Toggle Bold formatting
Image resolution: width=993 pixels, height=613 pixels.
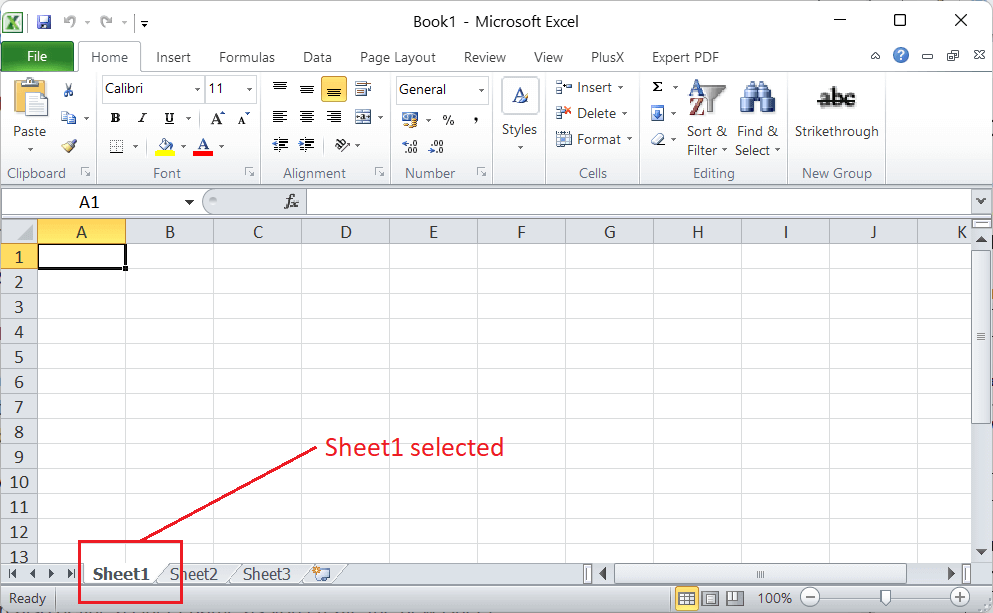pos(113,117)
